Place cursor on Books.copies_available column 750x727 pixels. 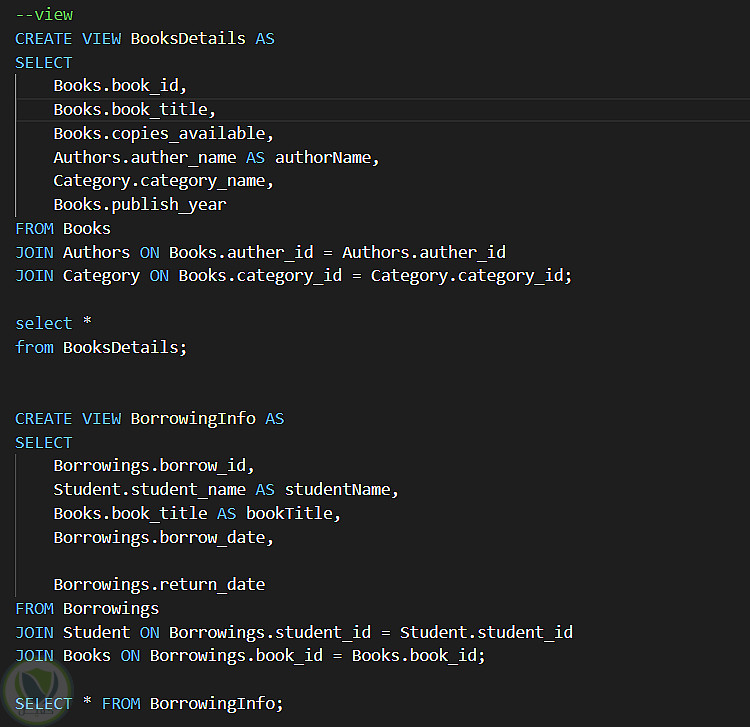160,133
